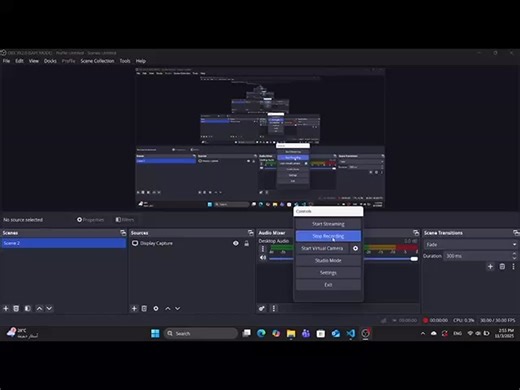520x390 pixels.
Task: Add a new scene with the plus icon
Action: coord(6,308)
